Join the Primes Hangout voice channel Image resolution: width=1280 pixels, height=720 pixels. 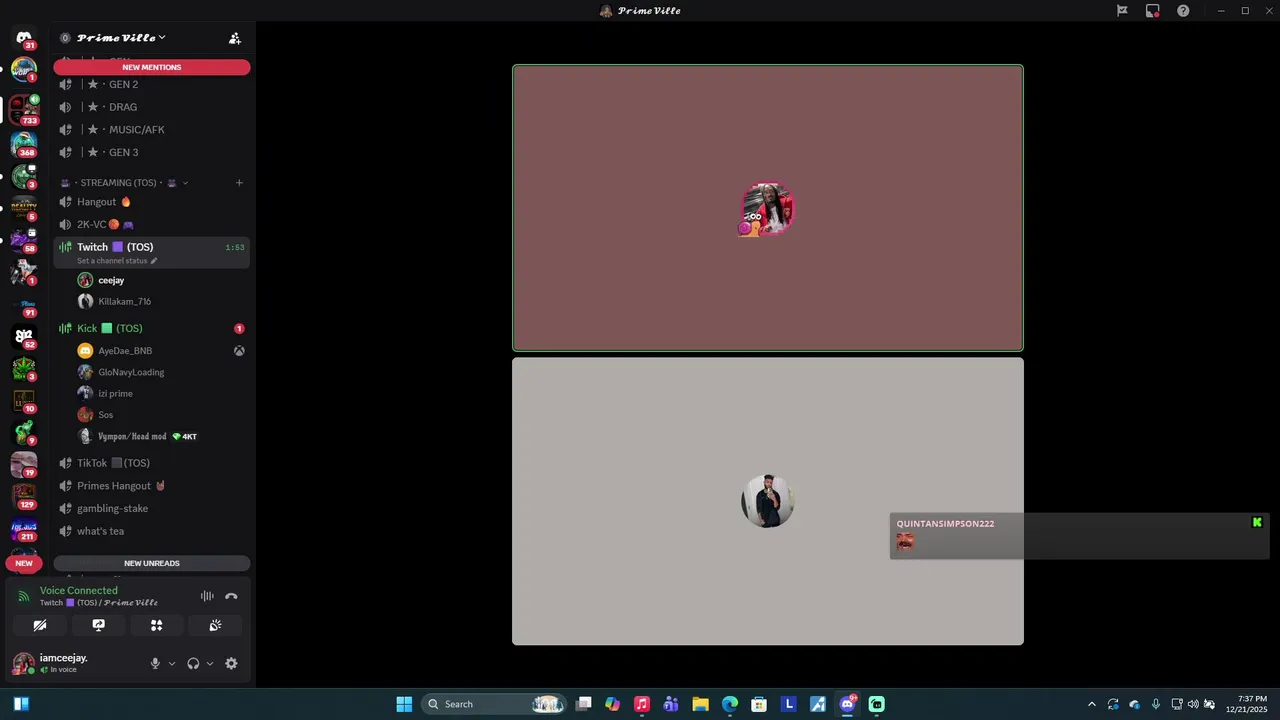(152, 486)
